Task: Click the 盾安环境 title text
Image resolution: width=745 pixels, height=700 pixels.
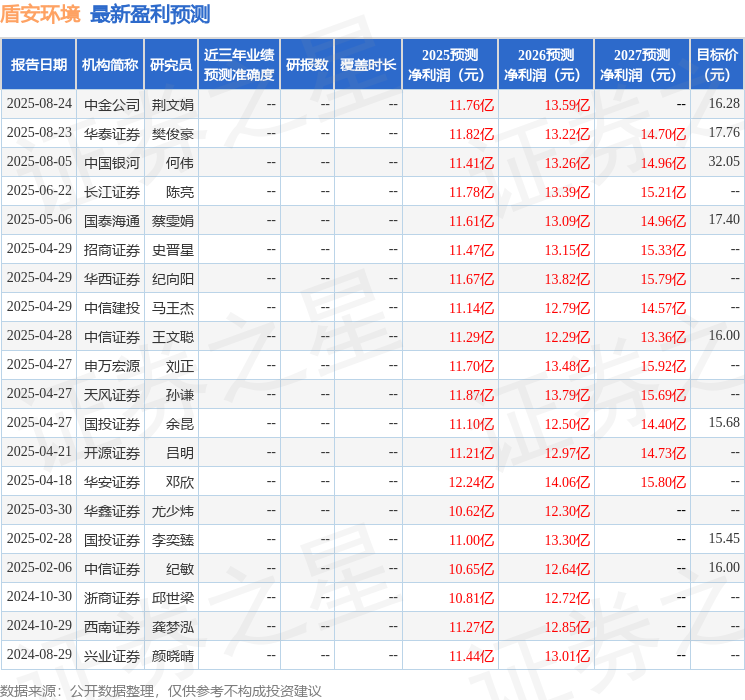Action: point(40,14)
